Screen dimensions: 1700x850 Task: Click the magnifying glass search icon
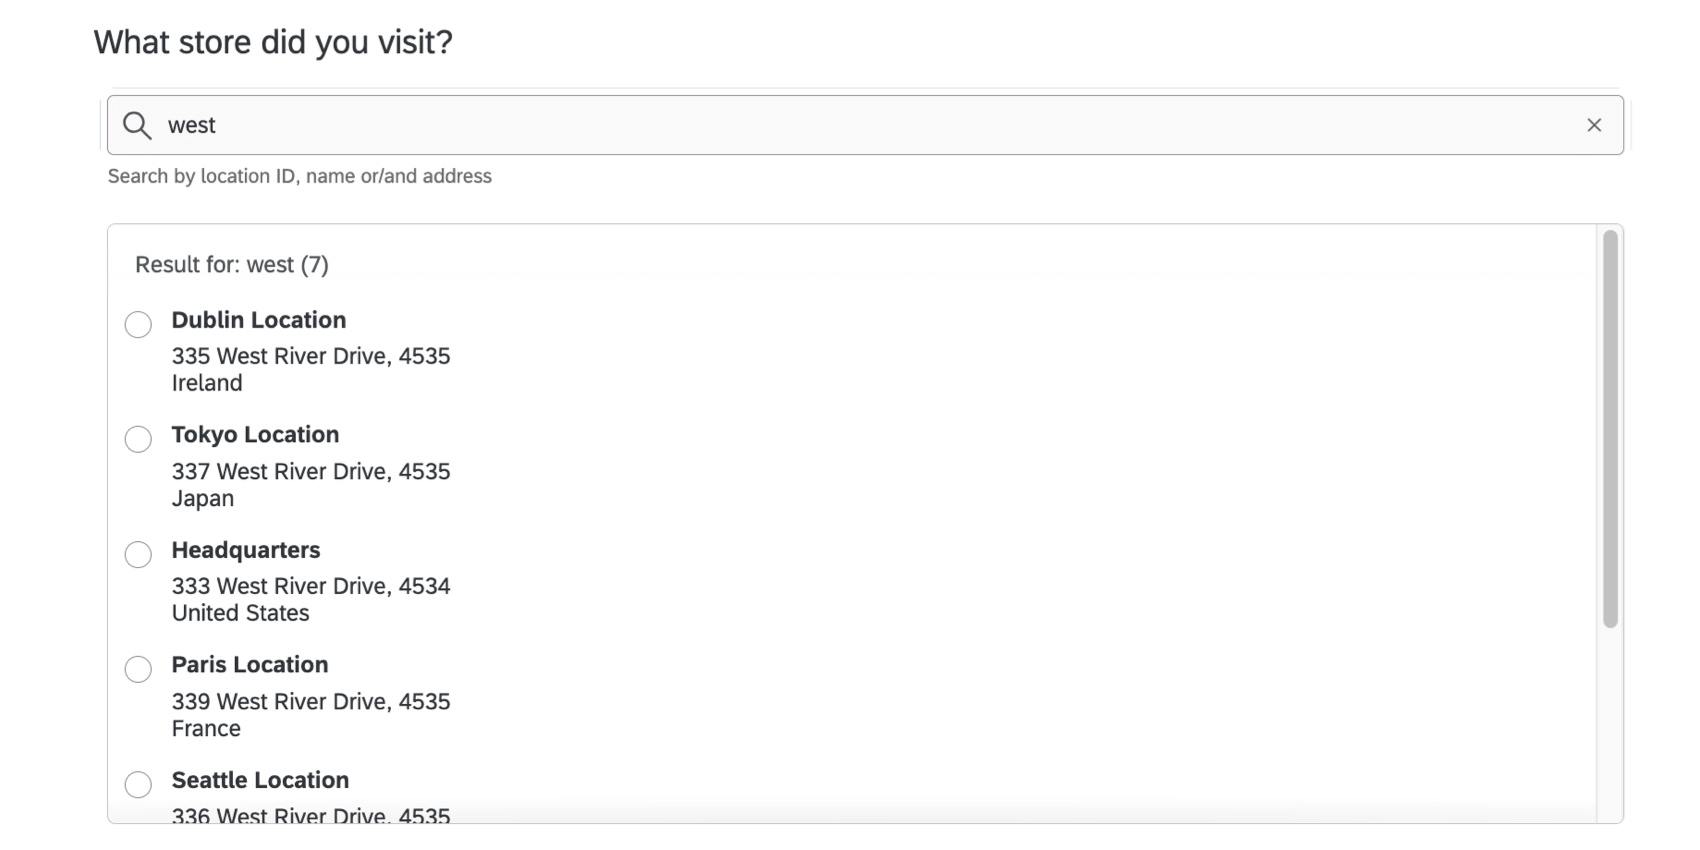click(136, 125)
